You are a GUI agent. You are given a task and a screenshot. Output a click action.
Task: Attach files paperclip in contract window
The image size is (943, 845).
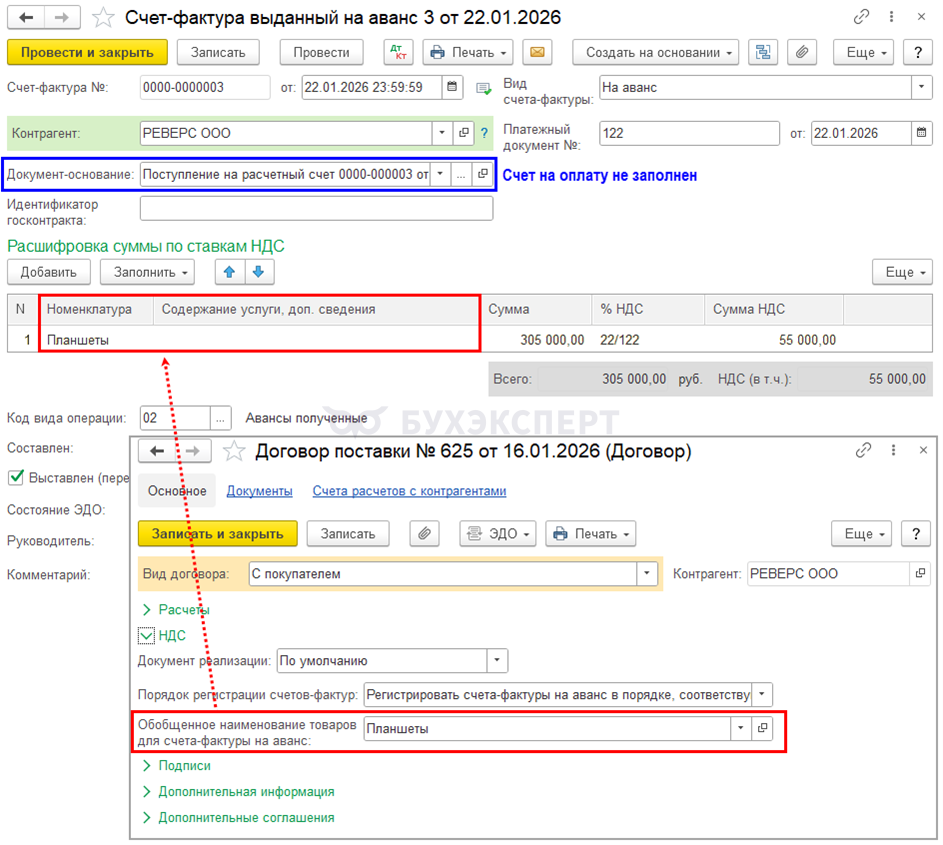[425, 533]
